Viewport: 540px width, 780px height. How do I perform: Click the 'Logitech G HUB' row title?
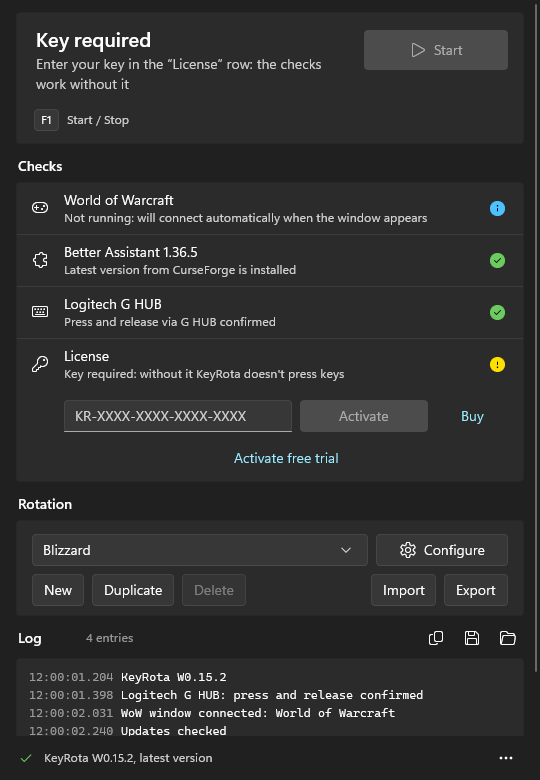click(112, 304)
